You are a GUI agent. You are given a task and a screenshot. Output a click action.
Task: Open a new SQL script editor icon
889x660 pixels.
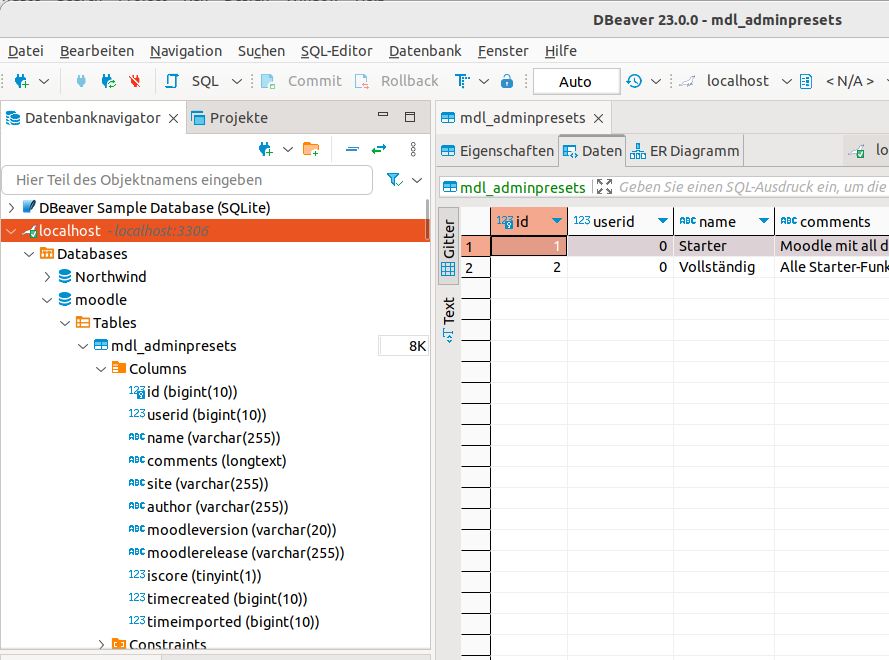tap(172, 81)
